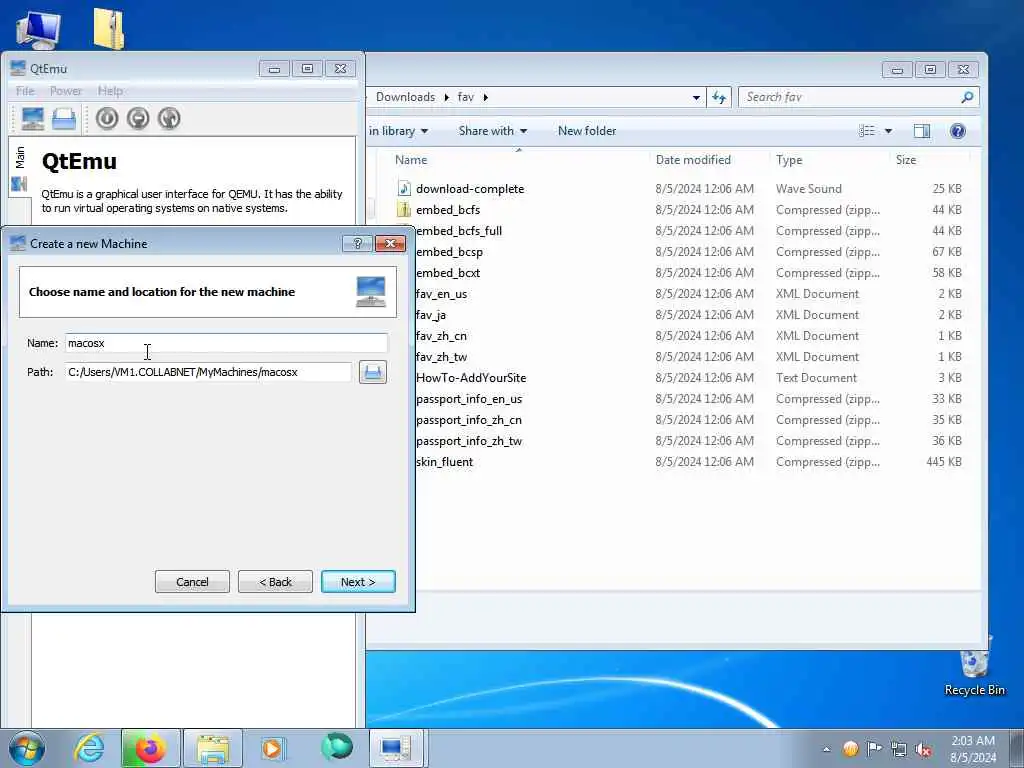Click Share with menu in Explorer
1024x768 pixels.
492,131
